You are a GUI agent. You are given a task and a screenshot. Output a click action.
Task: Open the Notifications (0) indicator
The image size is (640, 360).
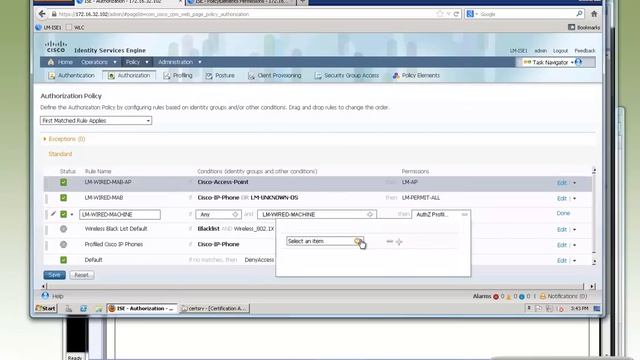click(563, 296)
